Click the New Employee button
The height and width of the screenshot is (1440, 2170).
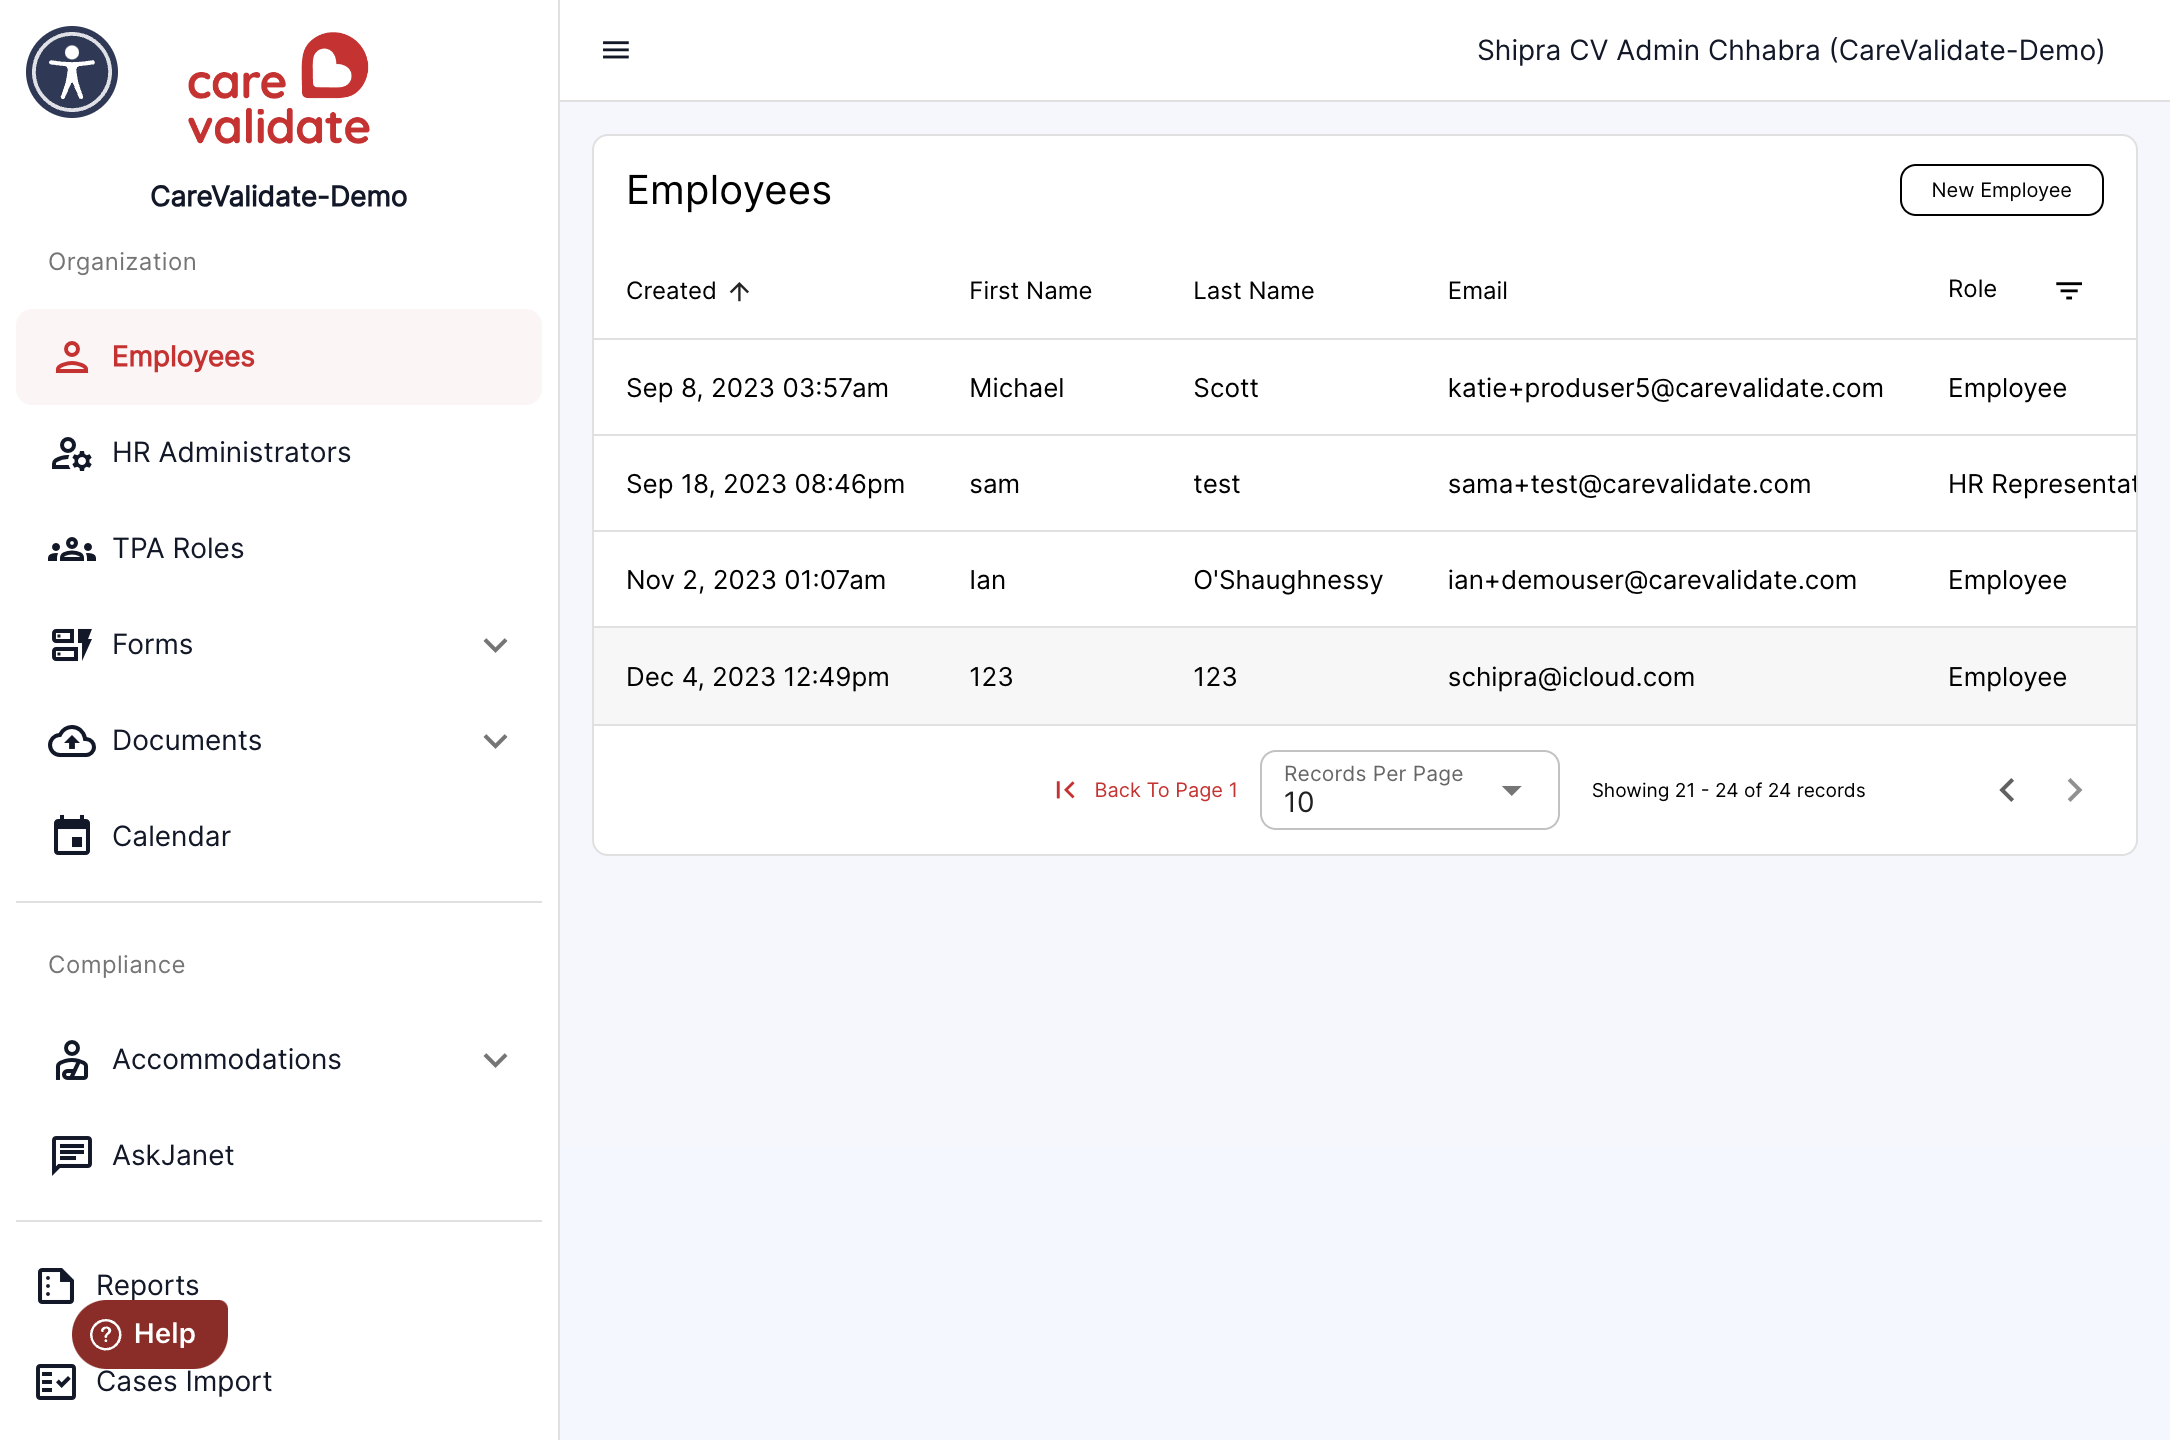click(x=2001, y=190)
